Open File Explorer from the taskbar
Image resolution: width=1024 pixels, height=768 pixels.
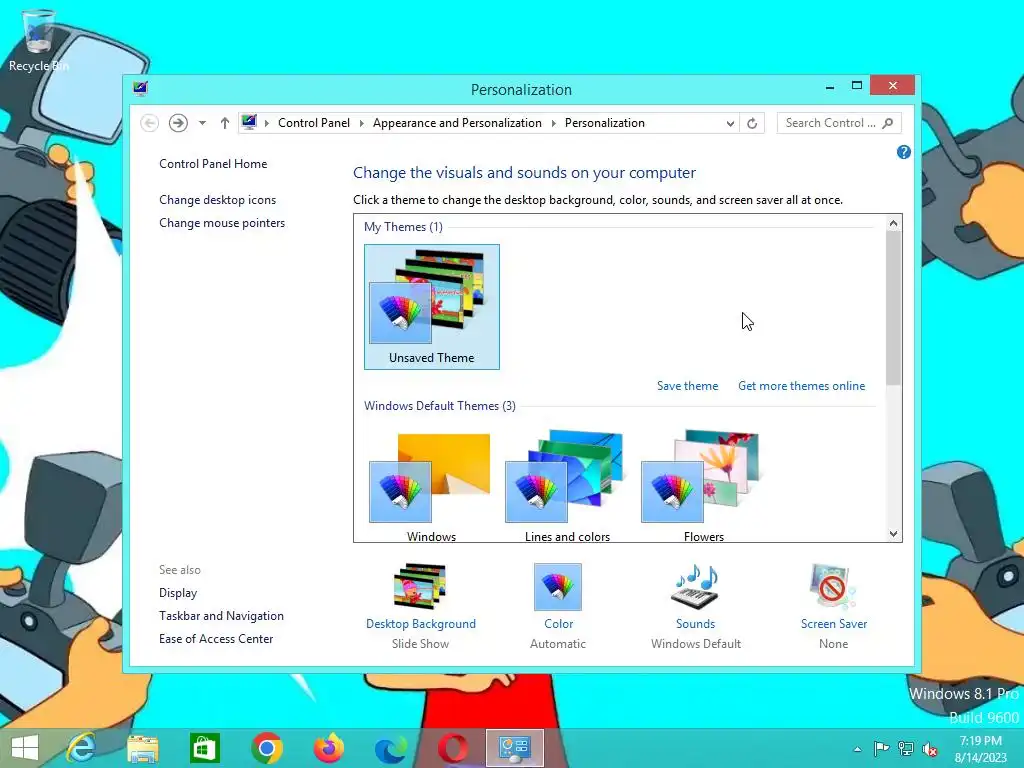pyautogui.click(x=143, y=748)
